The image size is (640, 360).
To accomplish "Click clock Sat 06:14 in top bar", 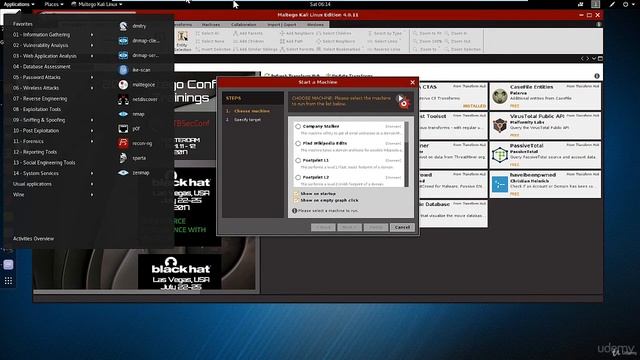I will 320,4.
